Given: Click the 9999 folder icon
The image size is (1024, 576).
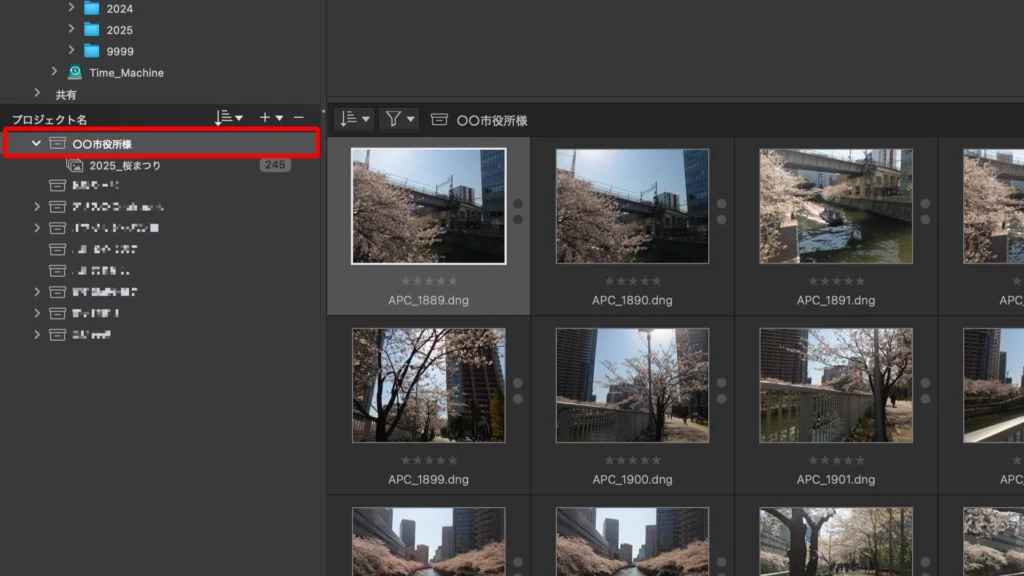Looking at the screenshot, I should [x=92, y=51].
